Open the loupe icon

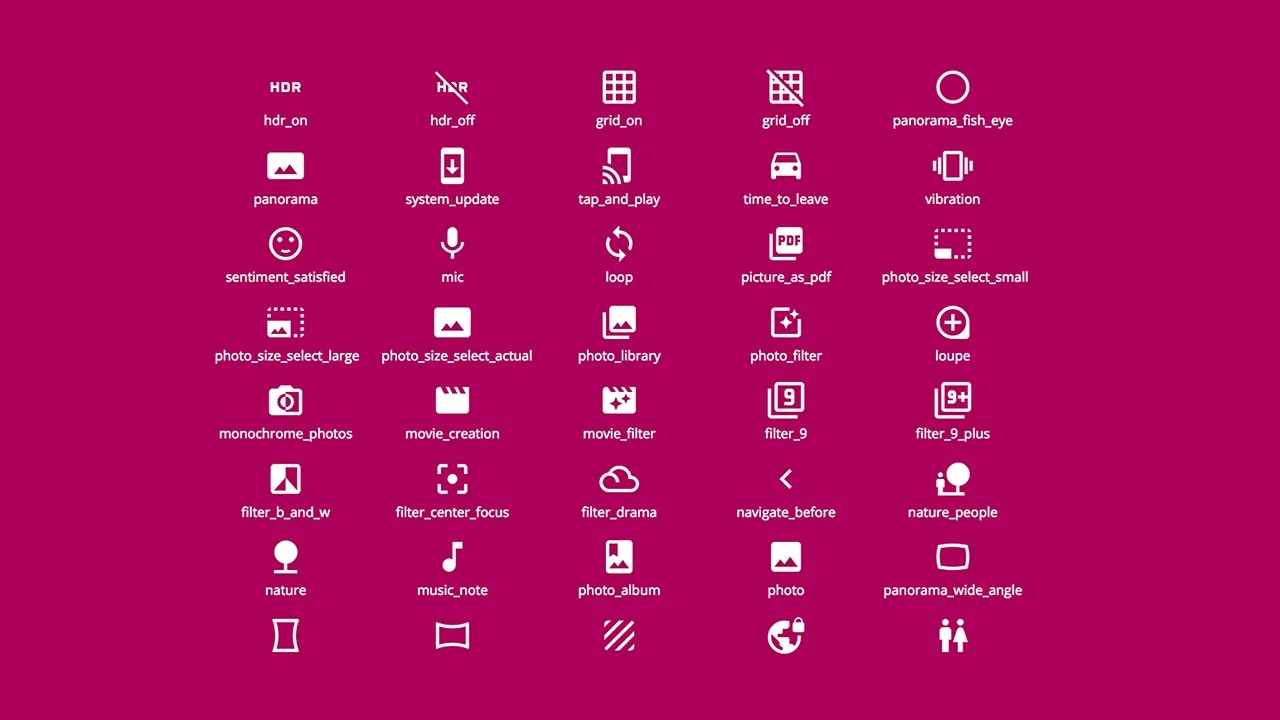(x=952, y=322)
